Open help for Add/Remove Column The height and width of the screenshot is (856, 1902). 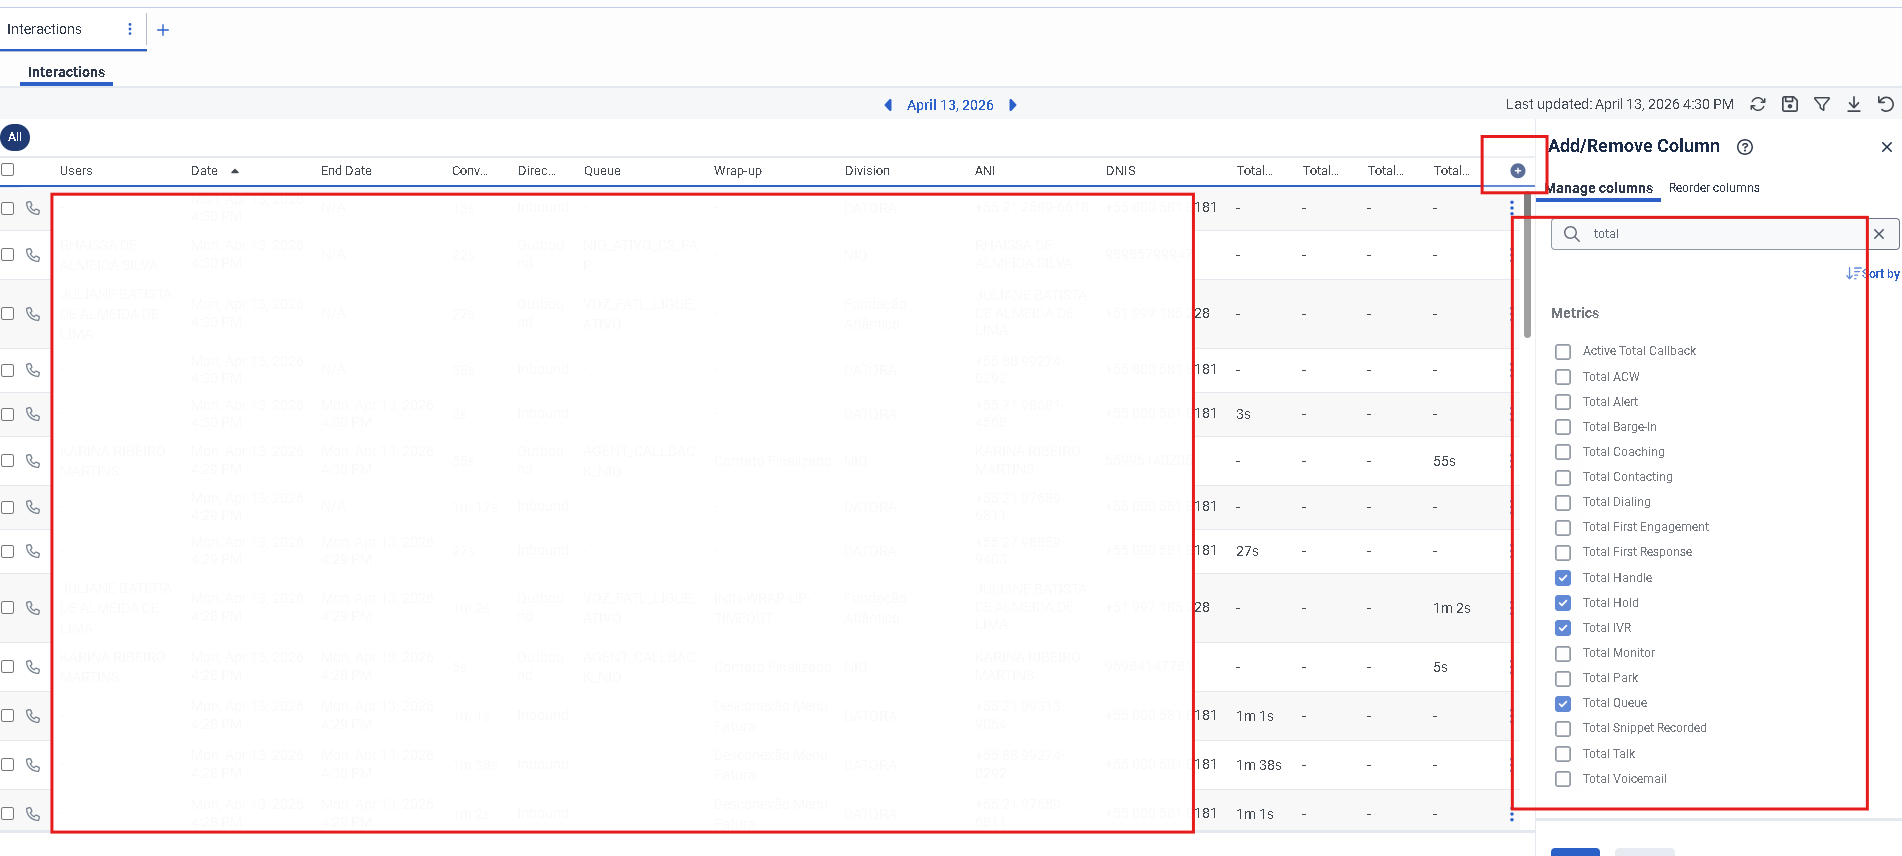coord(1745,147)
